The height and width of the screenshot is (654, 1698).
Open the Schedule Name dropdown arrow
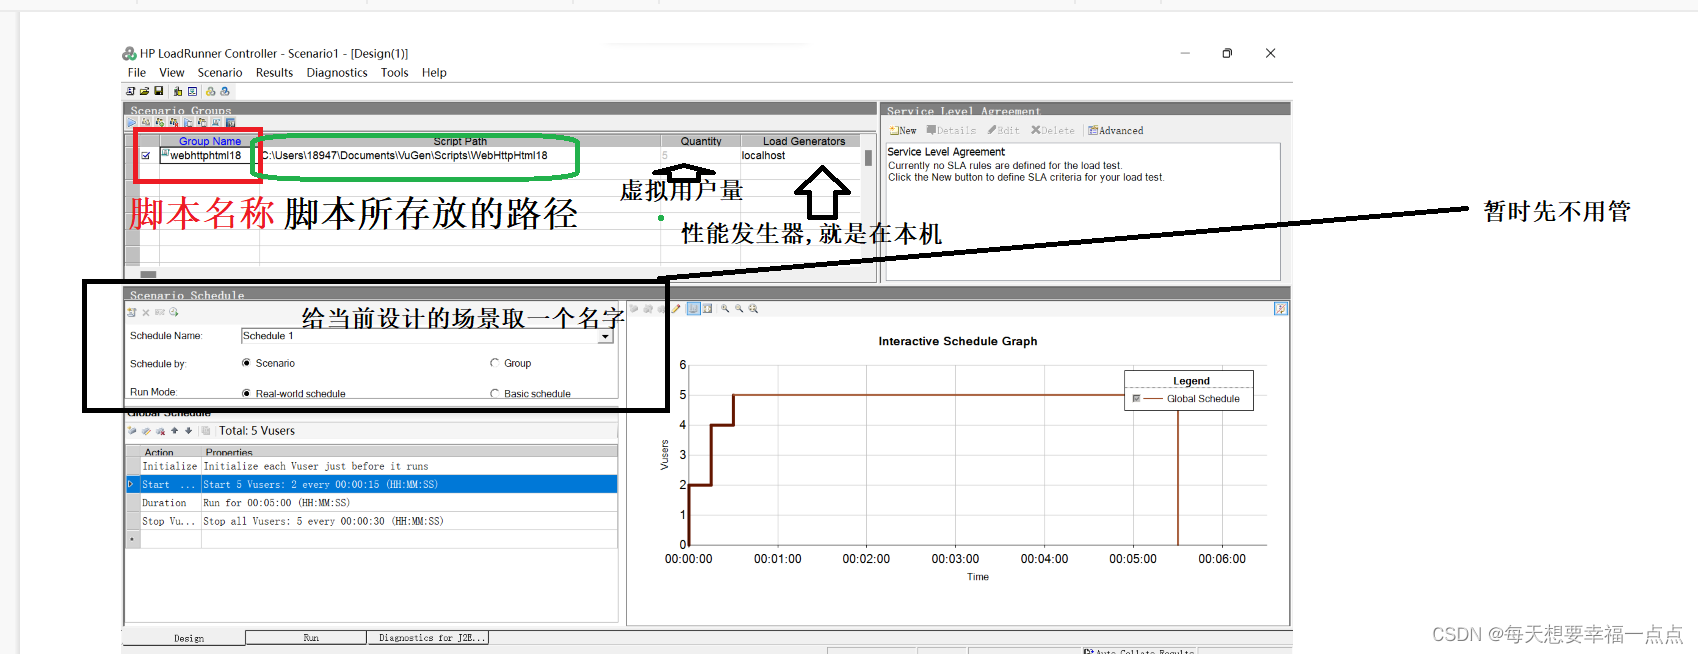point(605,336)
